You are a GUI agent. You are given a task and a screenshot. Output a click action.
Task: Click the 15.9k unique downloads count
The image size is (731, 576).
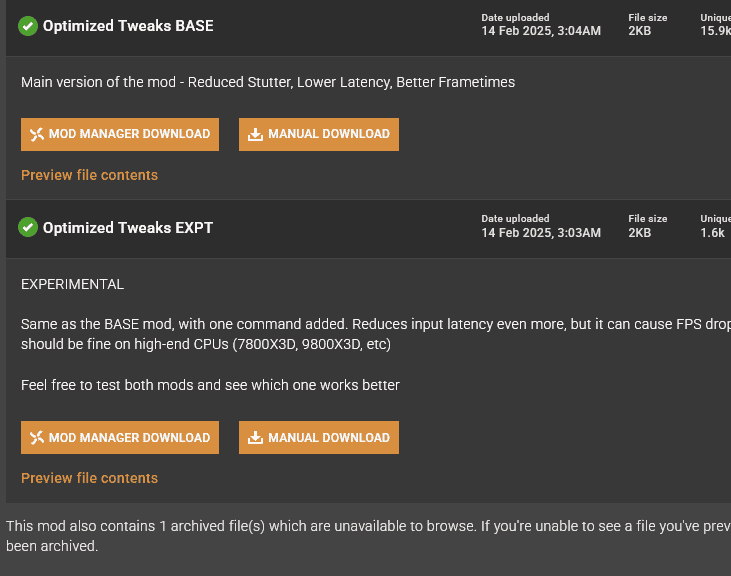point(716,31)
